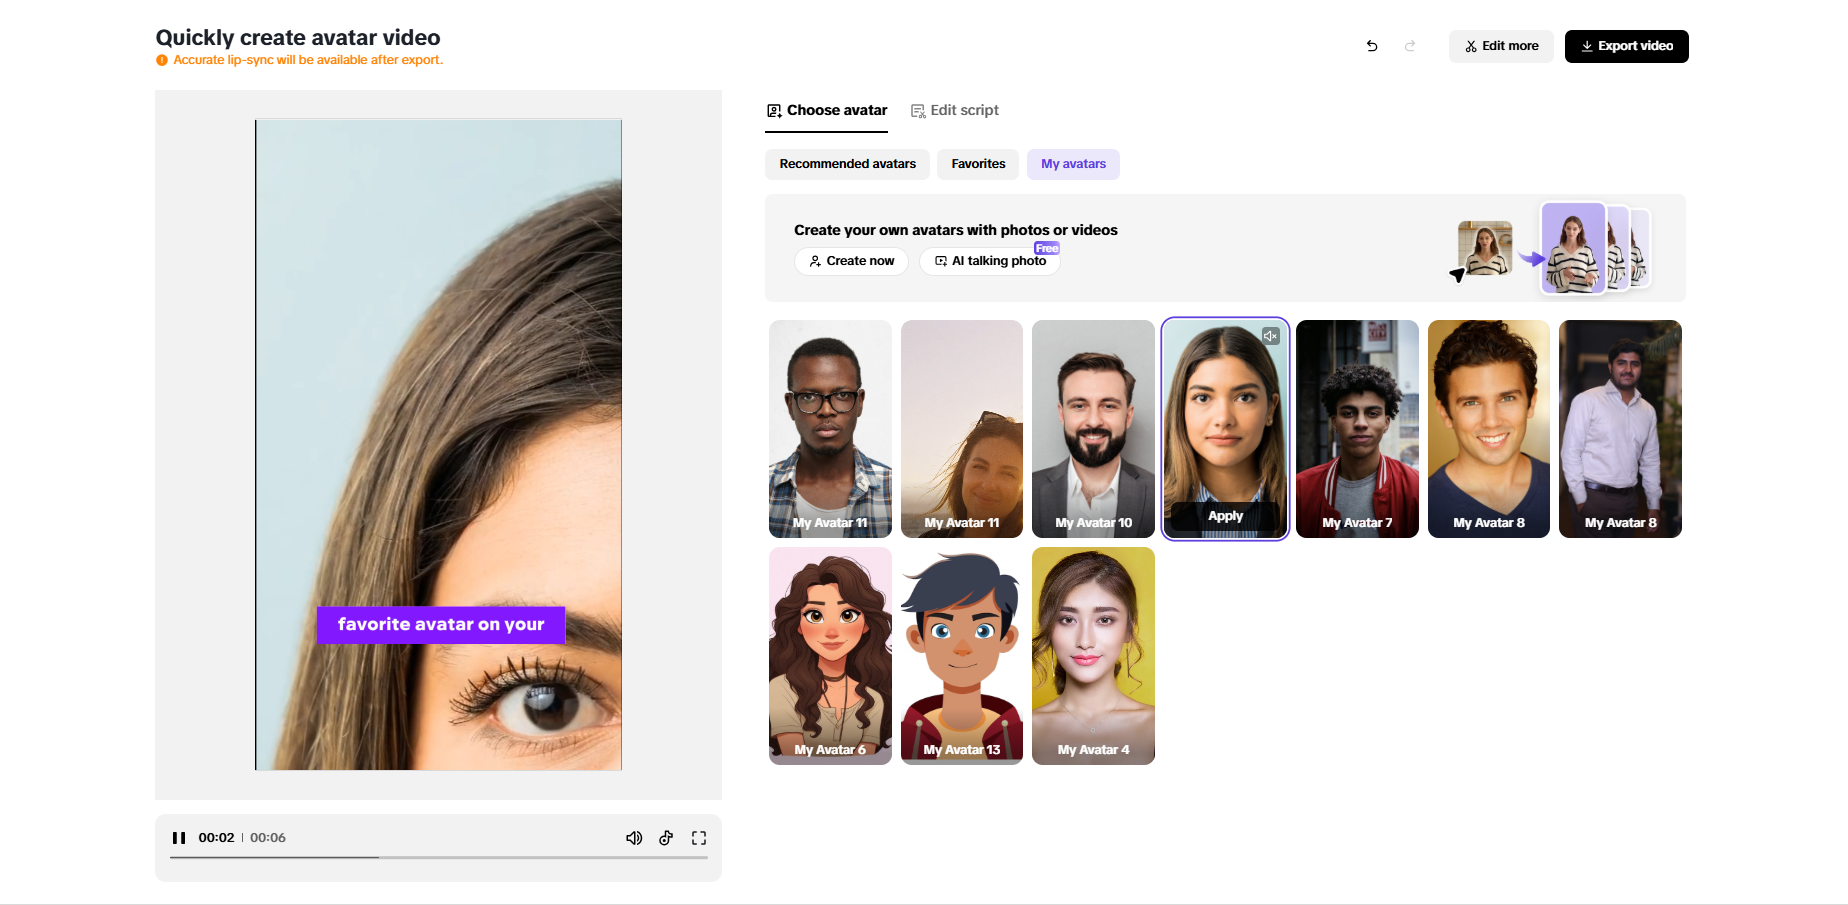
Task: Apply the highlighted female avatar
Action: pyautogui.click(x=1224, y=516)
